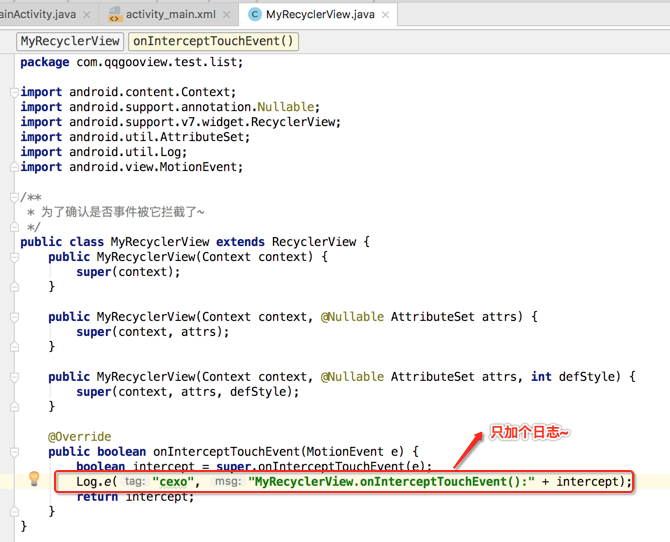The image size is (670, 542).
Task: Click the return intercept; statement
Action: click(135, 497)
